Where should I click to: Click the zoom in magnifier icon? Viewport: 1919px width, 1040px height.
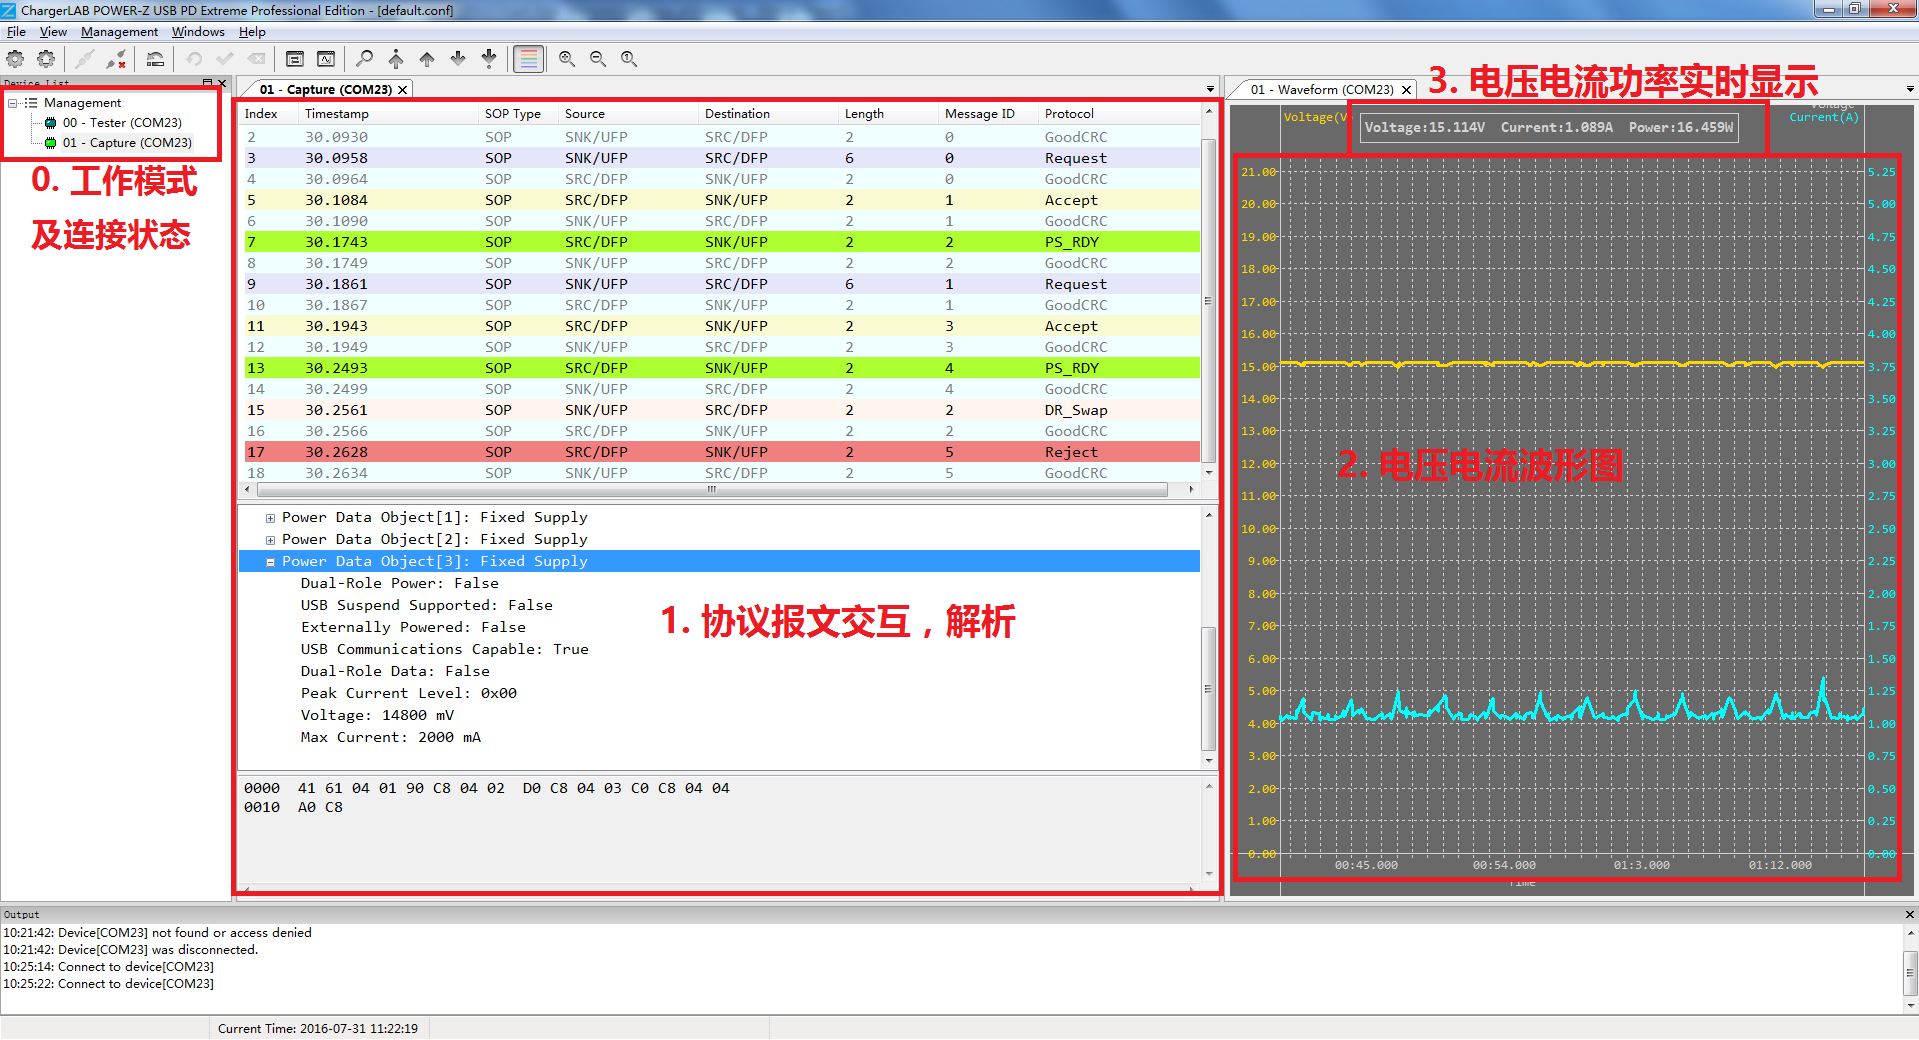point(567,59)
